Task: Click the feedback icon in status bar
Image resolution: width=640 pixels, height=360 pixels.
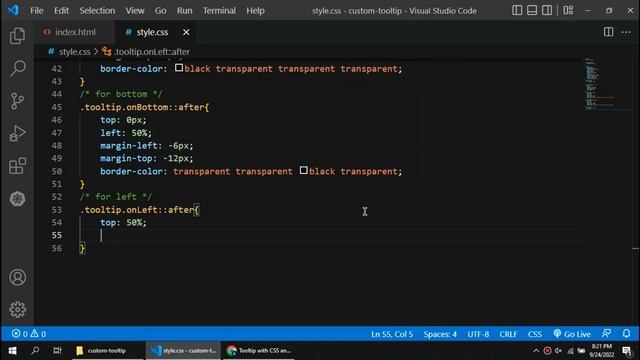Action: [607, 334]
